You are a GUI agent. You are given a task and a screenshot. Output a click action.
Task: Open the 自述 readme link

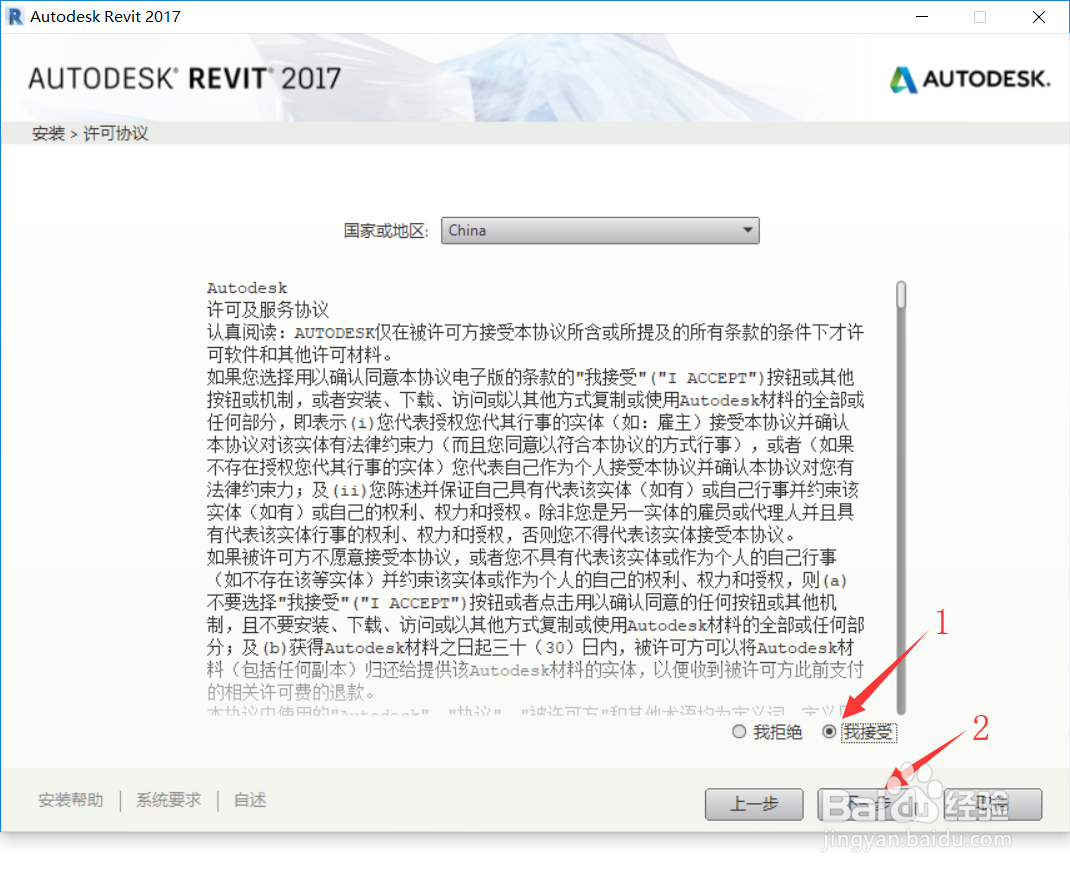click(x=250, y=800)
